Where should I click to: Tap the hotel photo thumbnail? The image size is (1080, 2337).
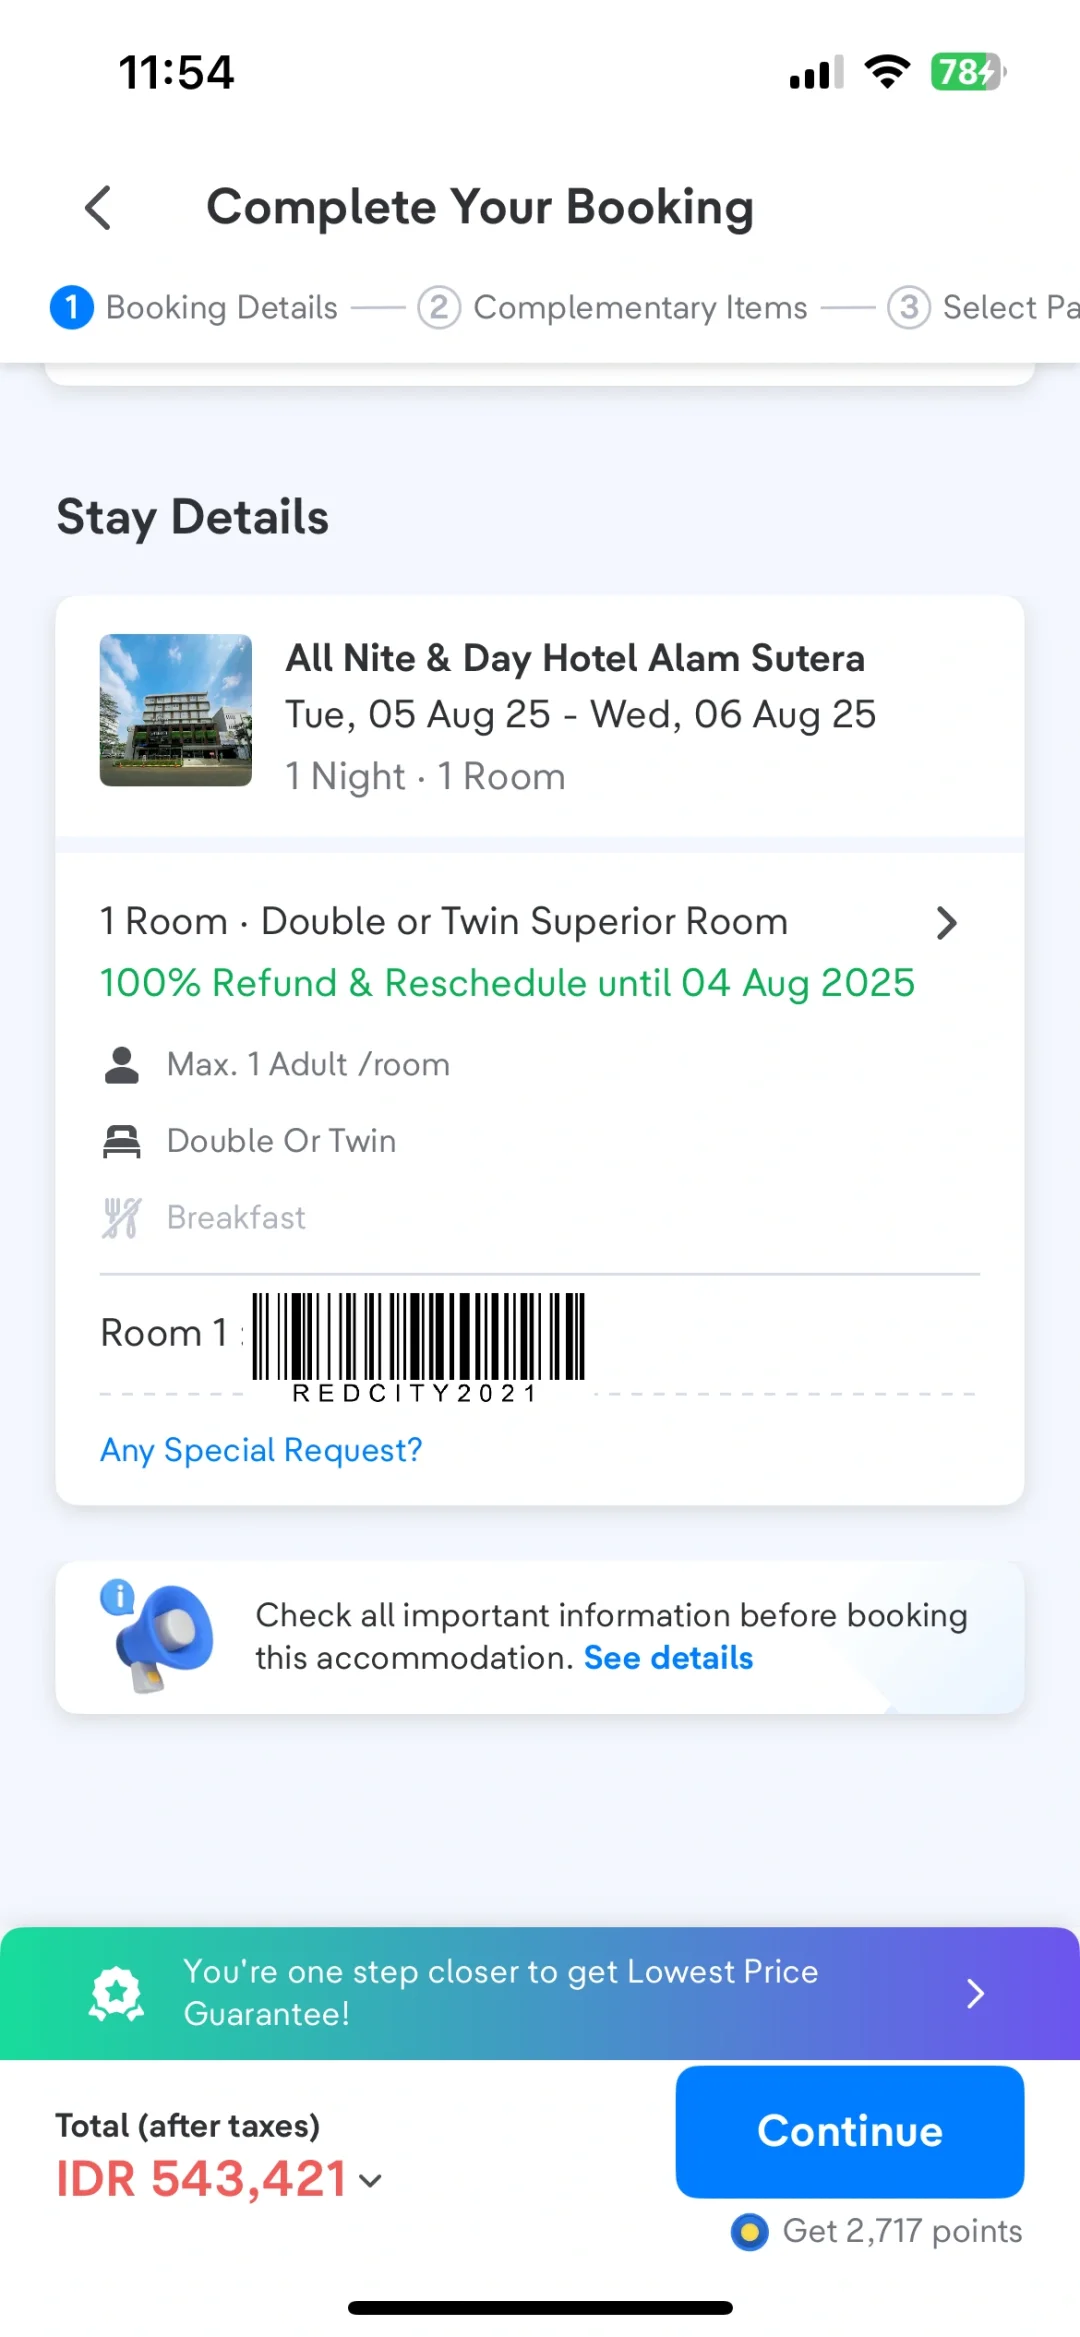click(x=176, y=710)
